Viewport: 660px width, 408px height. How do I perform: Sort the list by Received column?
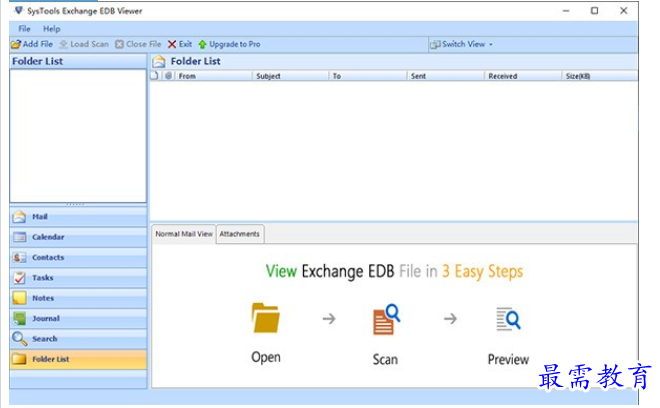pyautogui.click(x=502, y=76)
